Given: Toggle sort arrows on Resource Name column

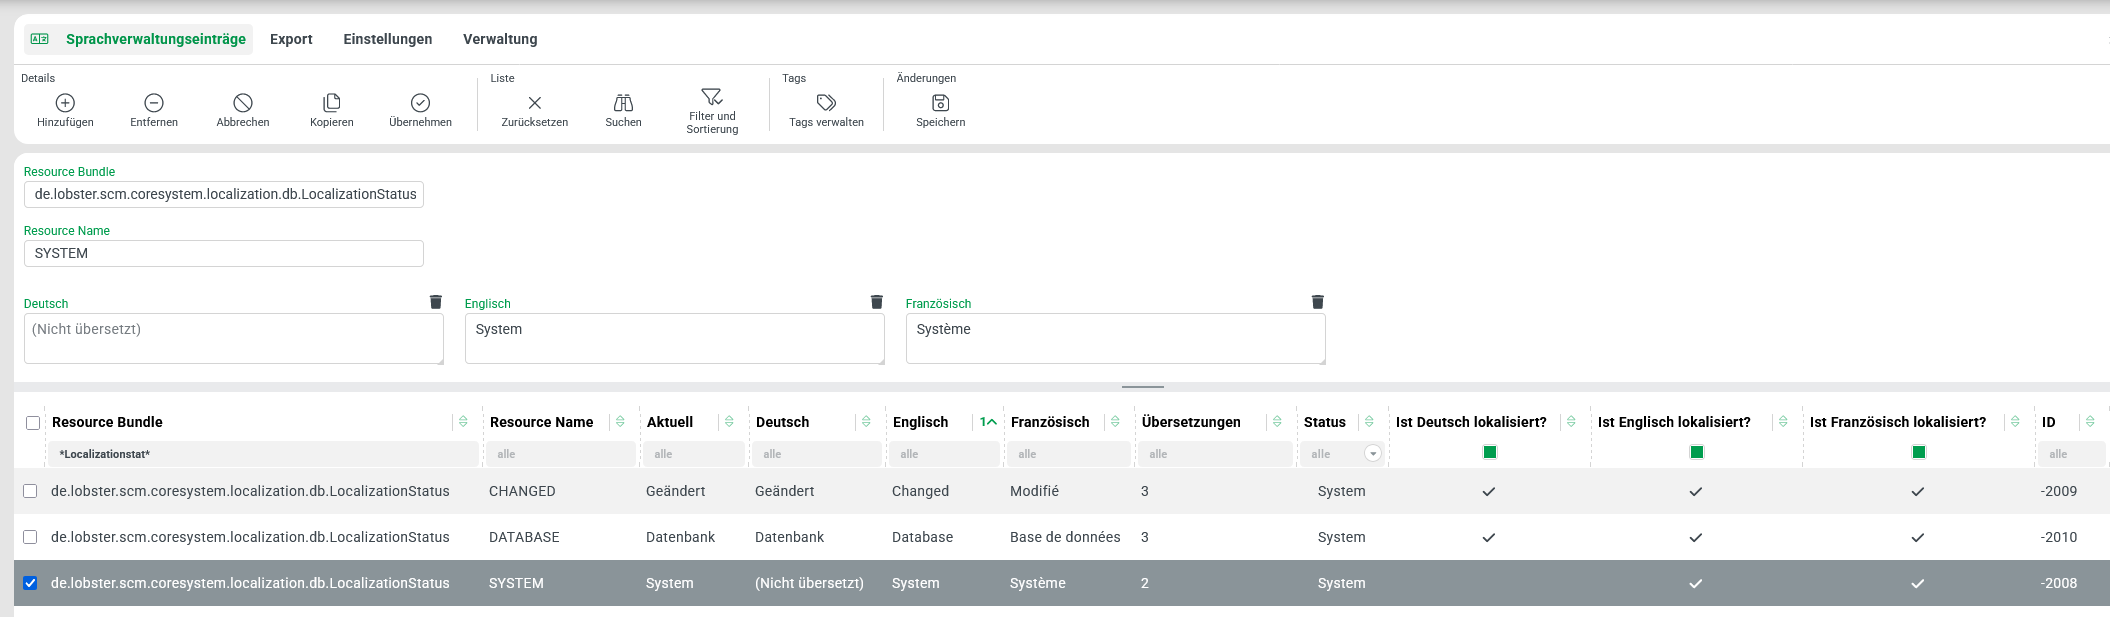Looking at the screenshot, I should click(620, 422).
